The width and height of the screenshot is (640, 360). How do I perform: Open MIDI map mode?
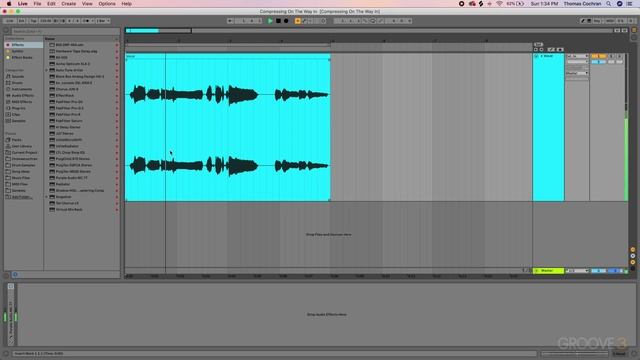[610, 21]
